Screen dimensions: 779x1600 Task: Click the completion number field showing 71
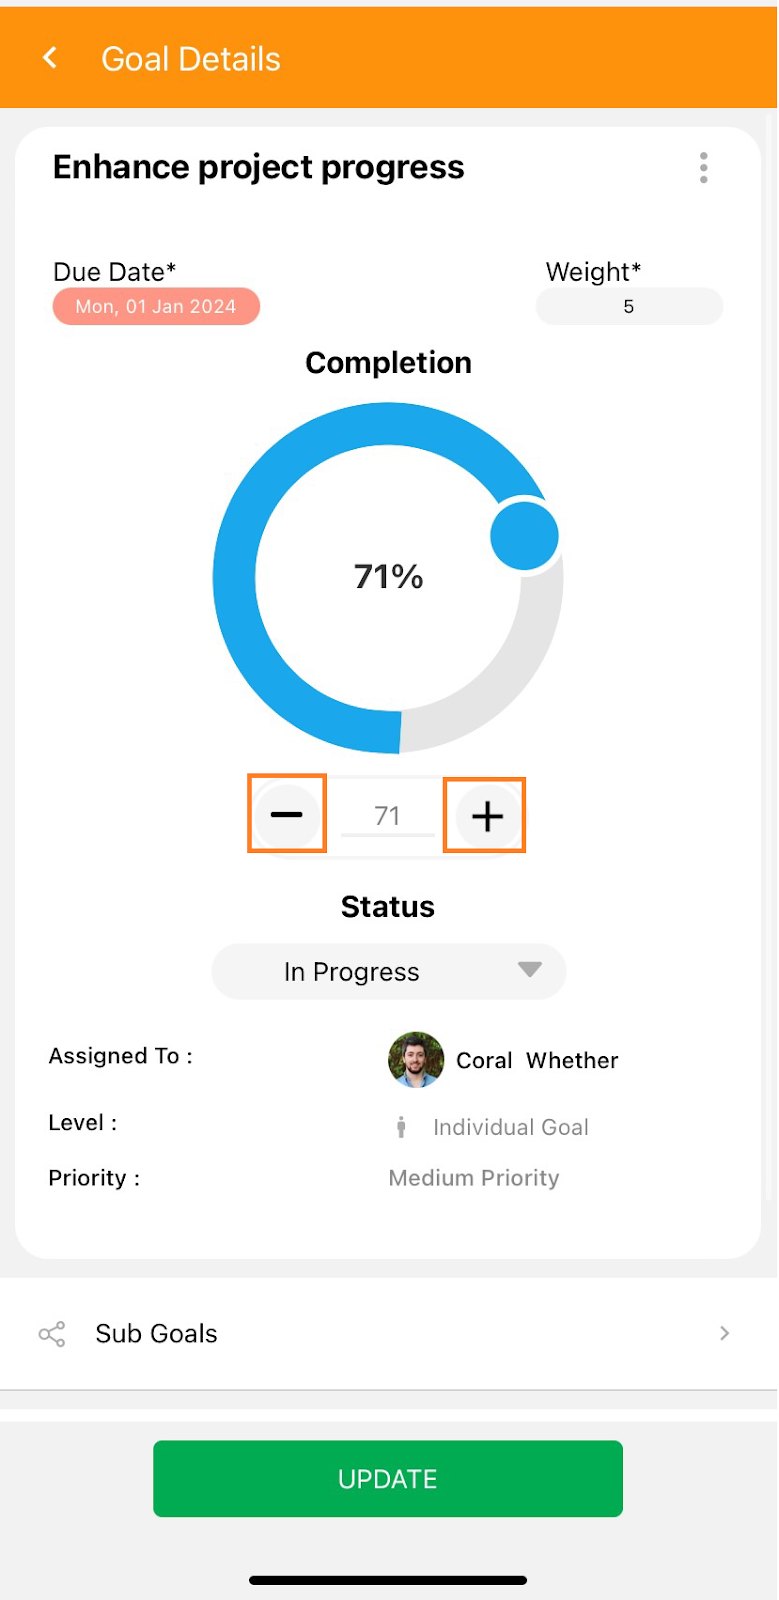[x=387, y=816]
